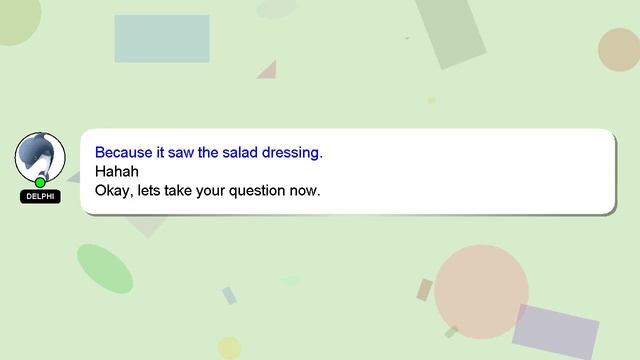Select the DELPHI name label
The width and height of the screenshot is (640, 360).
click(x=40, y=196)
